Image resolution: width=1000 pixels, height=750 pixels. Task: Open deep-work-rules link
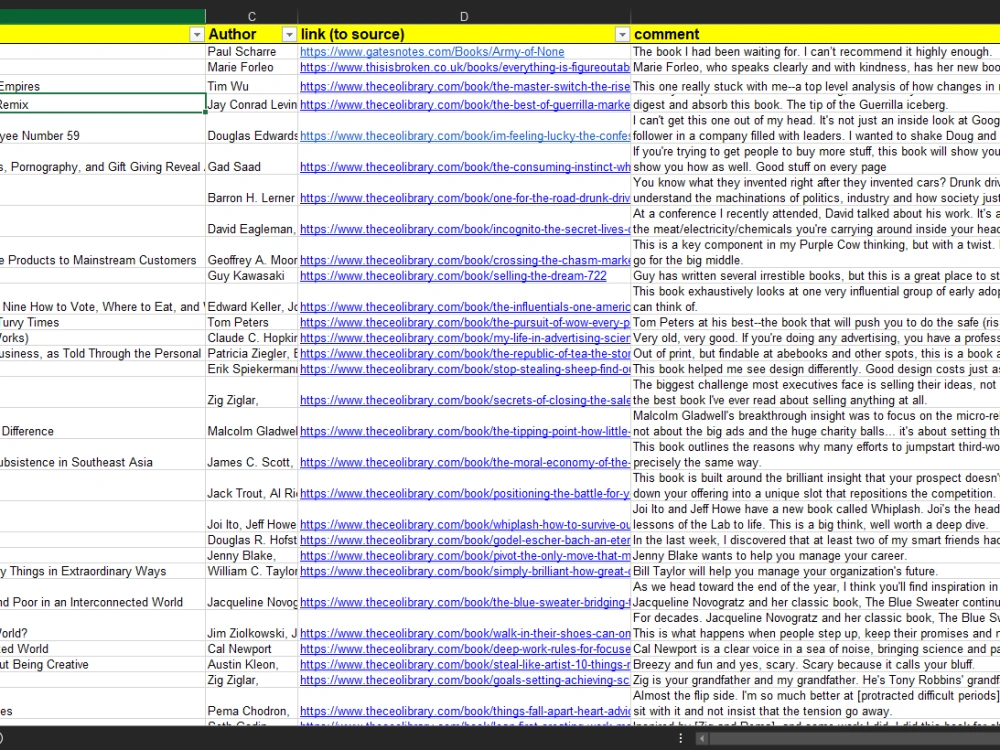pos(464,649)
